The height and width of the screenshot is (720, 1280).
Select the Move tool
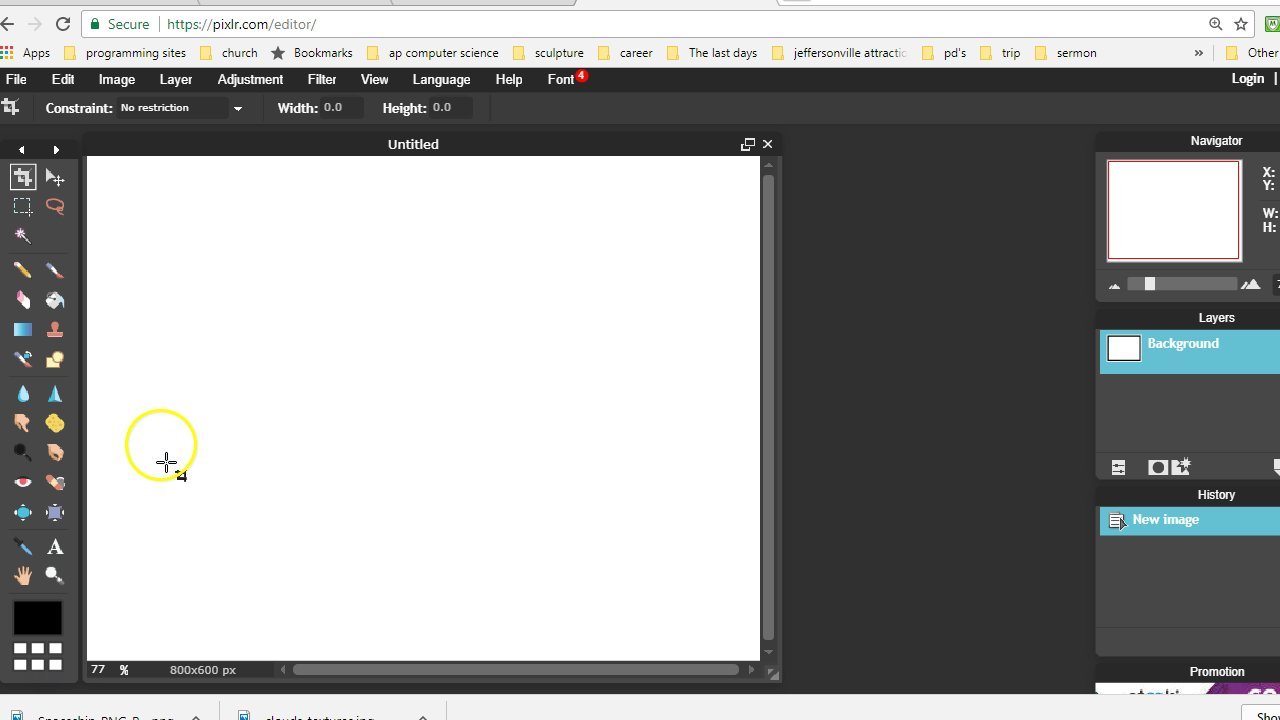[x=55, y=177]
